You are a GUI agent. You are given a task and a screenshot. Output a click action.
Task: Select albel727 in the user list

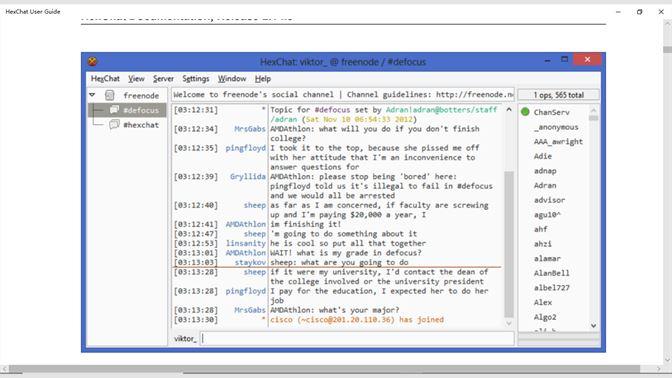[x=552, y=288]
